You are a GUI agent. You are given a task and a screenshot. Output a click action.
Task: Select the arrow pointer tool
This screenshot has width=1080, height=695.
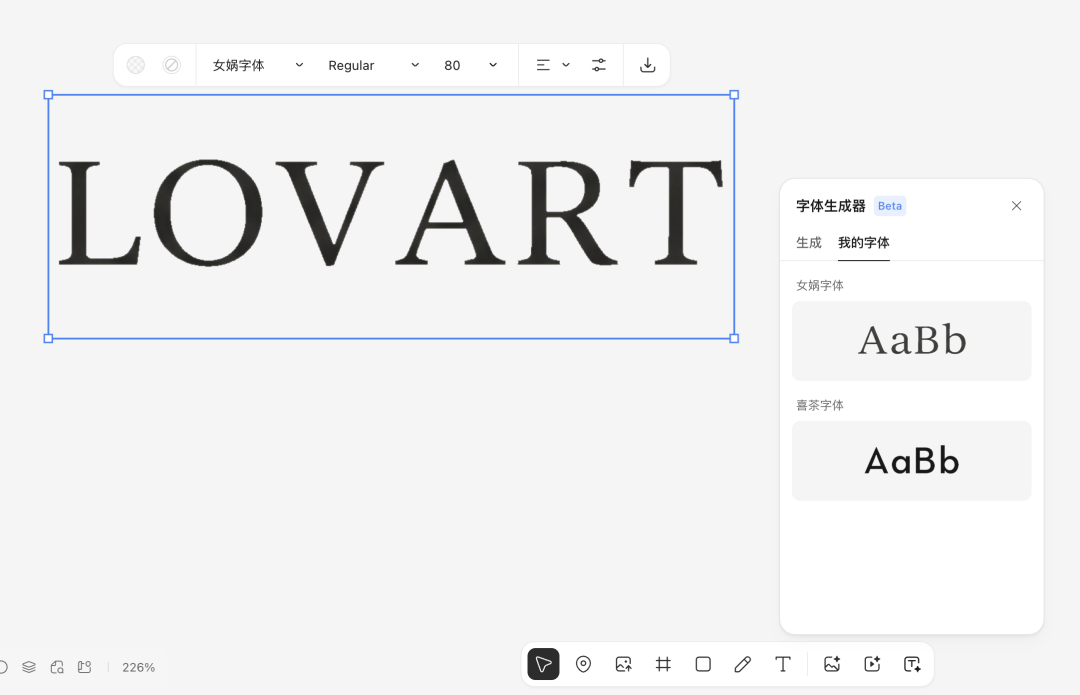point(543,664)
